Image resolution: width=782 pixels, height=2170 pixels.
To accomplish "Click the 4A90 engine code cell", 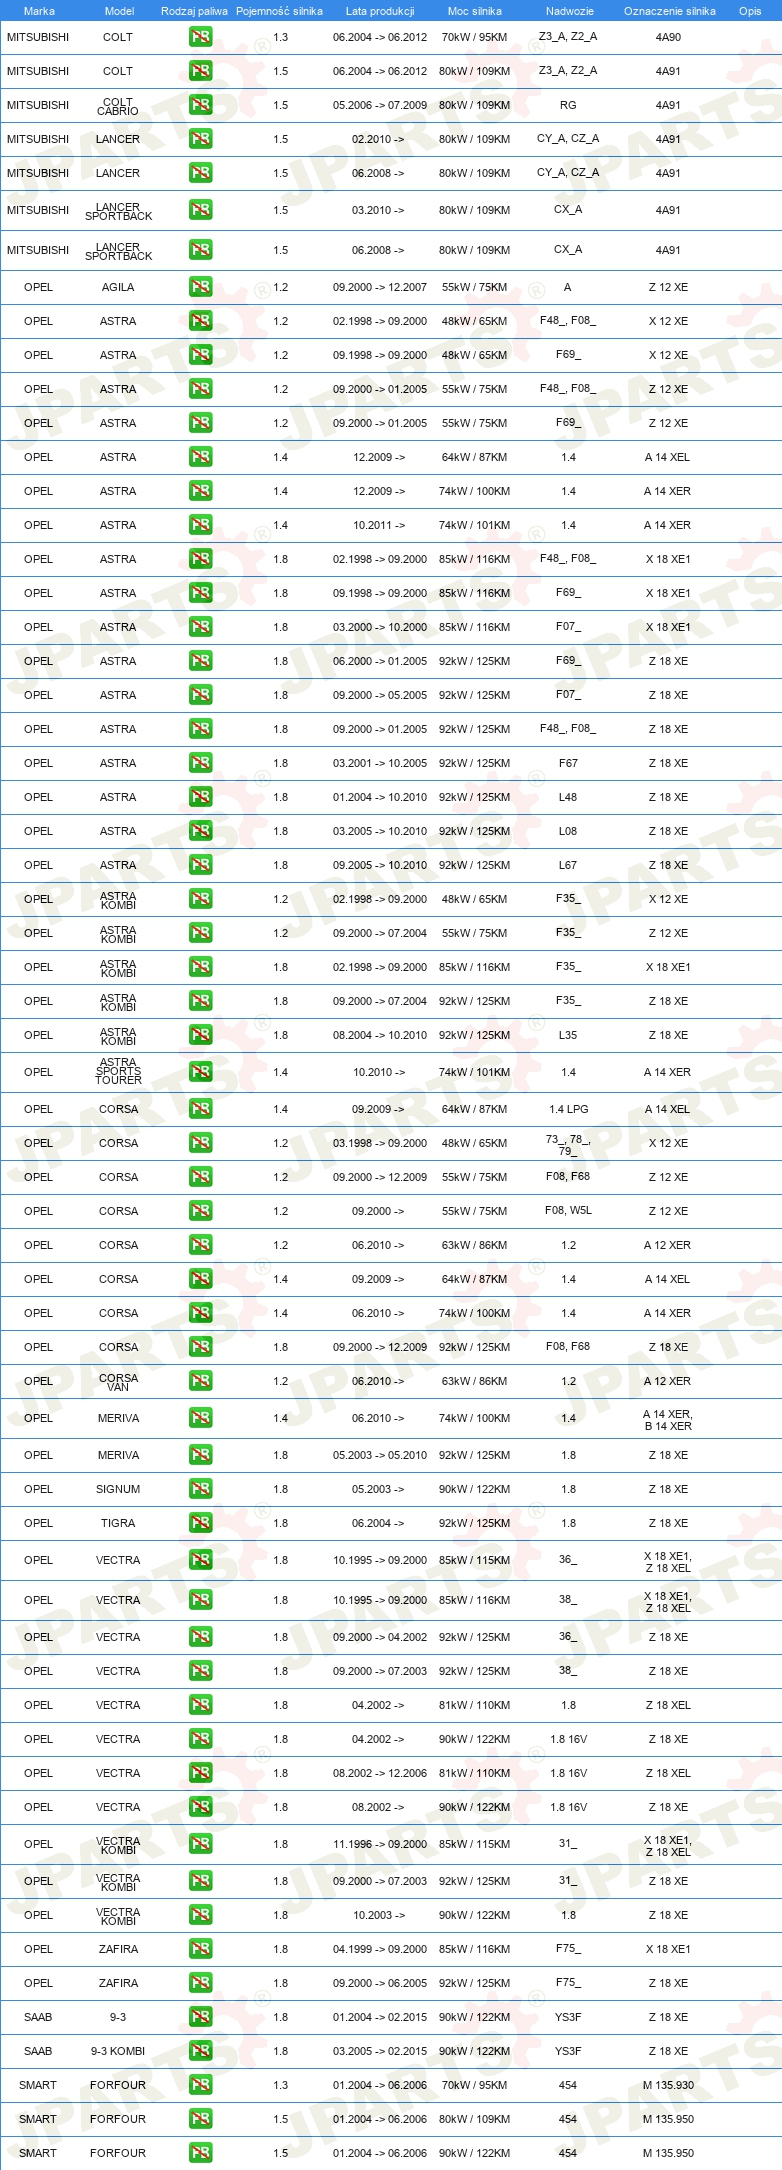I will (x=668, y=37).
